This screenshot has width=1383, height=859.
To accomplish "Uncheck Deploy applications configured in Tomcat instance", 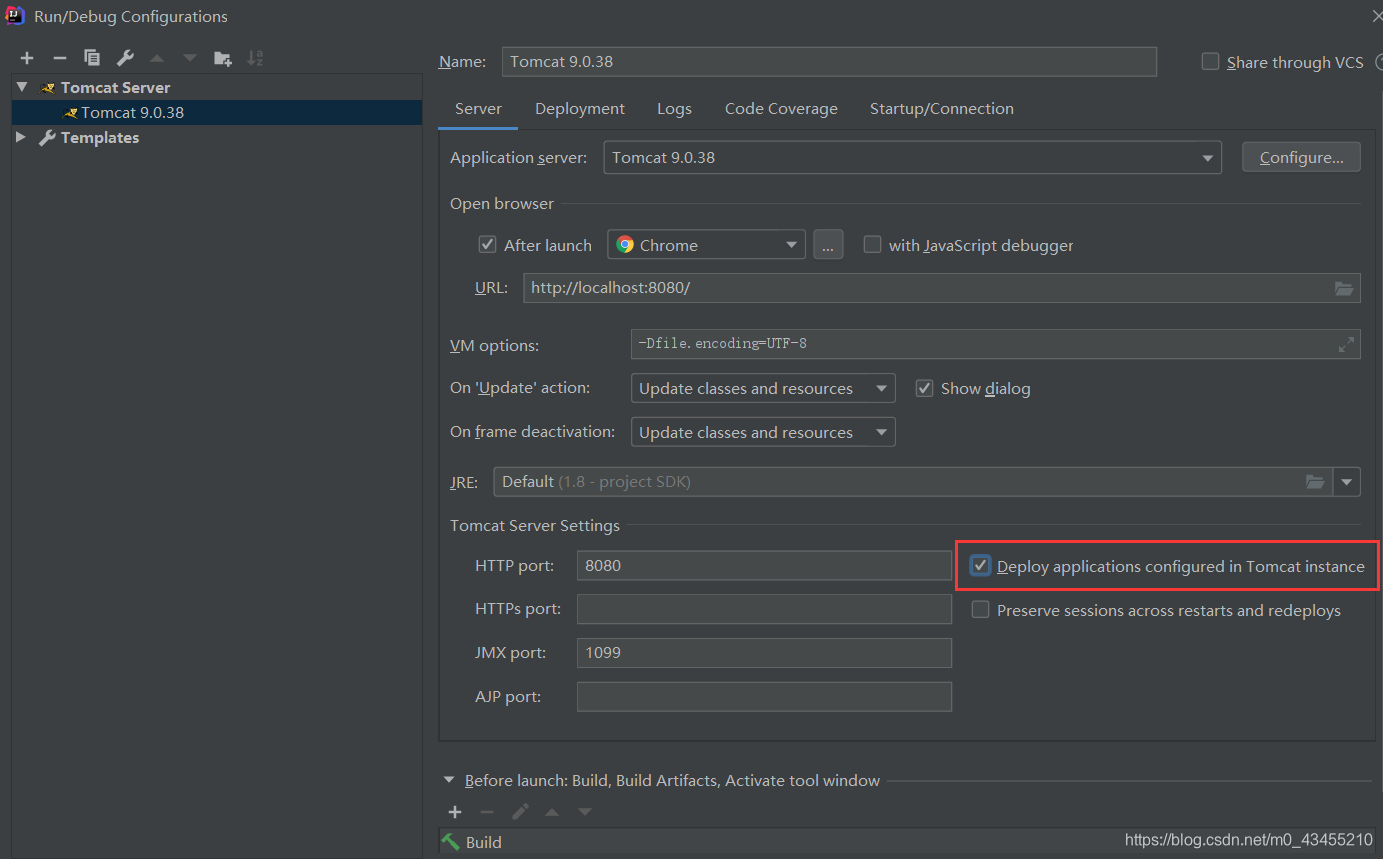I will (981, 566).
